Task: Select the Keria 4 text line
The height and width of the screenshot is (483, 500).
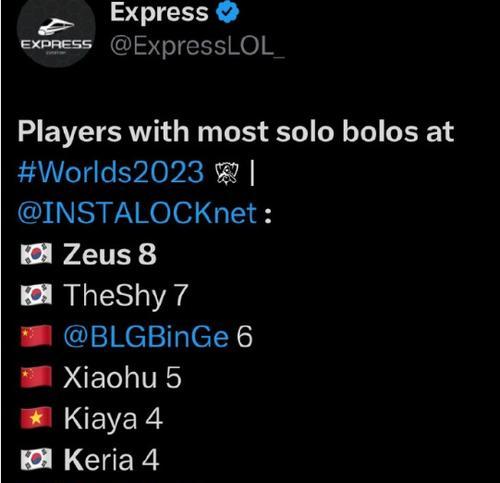Action: 111,460
